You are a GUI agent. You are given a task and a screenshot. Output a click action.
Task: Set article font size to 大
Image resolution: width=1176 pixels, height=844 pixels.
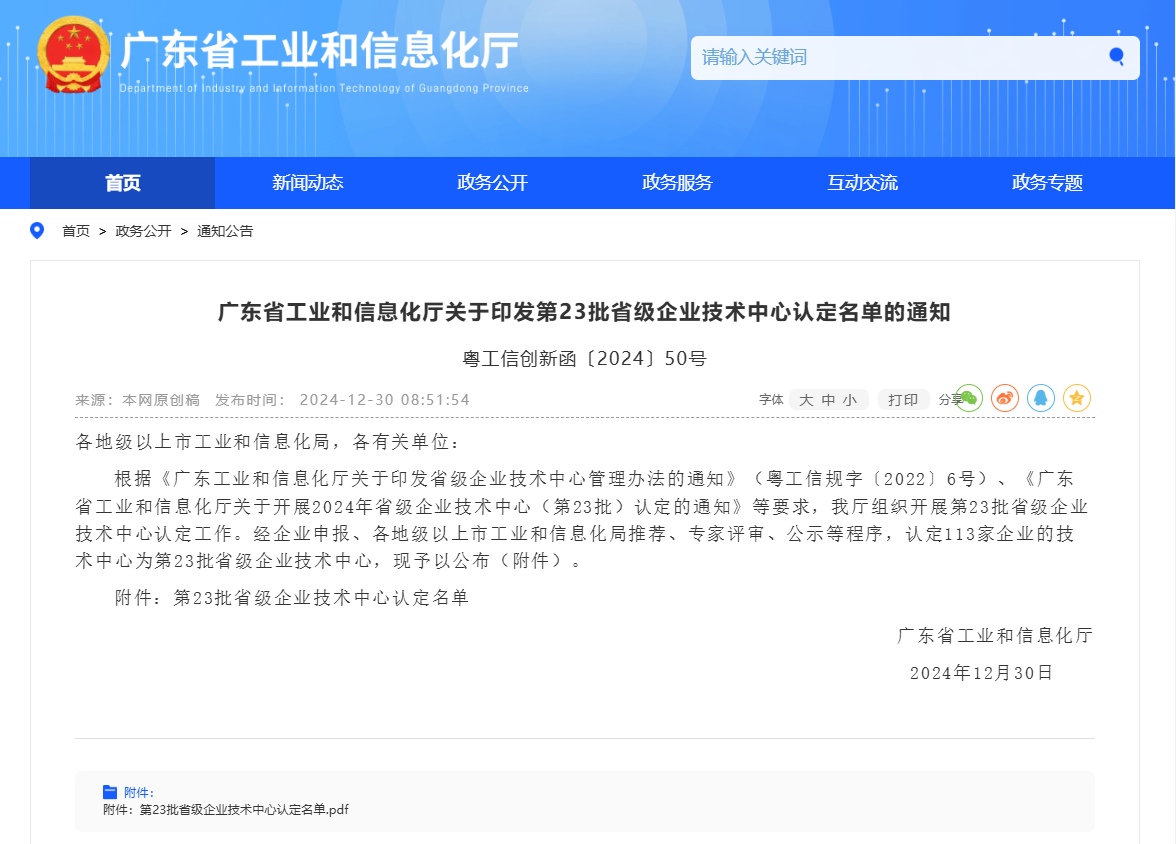coord(806,399)
